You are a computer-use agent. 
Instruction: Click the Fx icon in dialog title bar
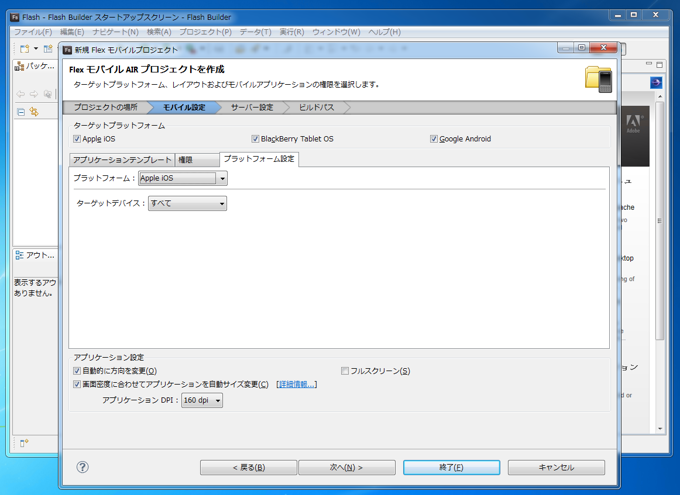point(67,50)
